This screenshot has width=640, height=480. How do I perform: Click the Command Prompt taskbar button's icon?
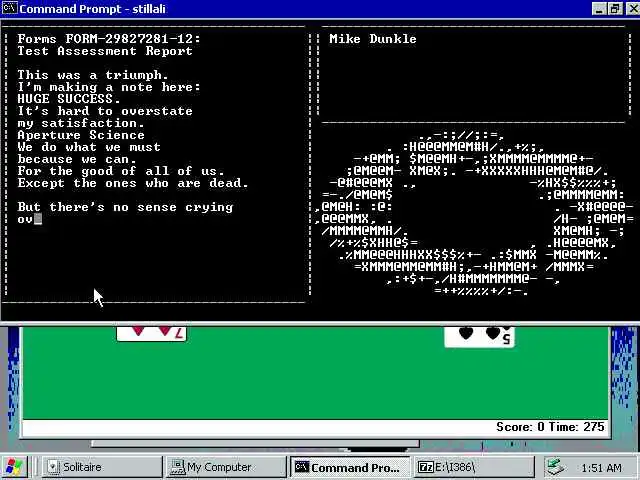click(x=302, y=467)
